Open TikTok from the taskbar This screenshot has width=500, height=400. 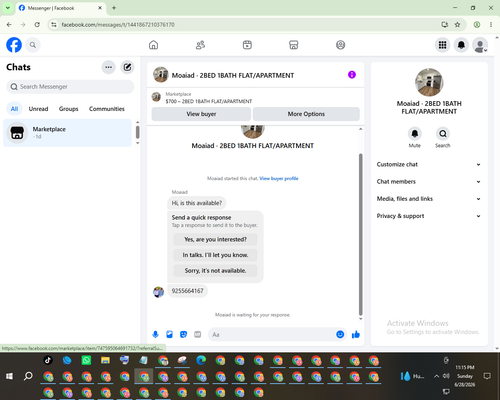coord(48,360)
